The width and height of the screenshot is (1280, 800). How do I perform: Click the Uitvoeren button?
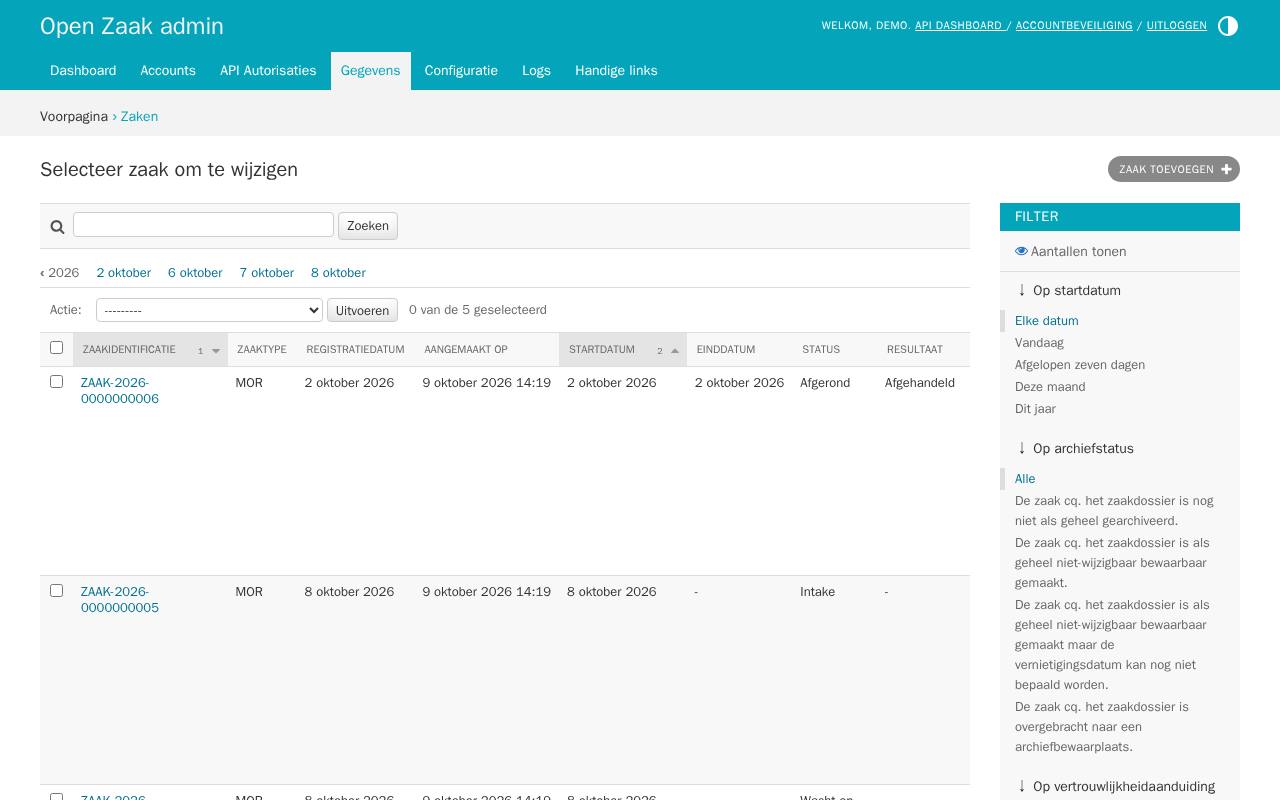coord(362,310)
